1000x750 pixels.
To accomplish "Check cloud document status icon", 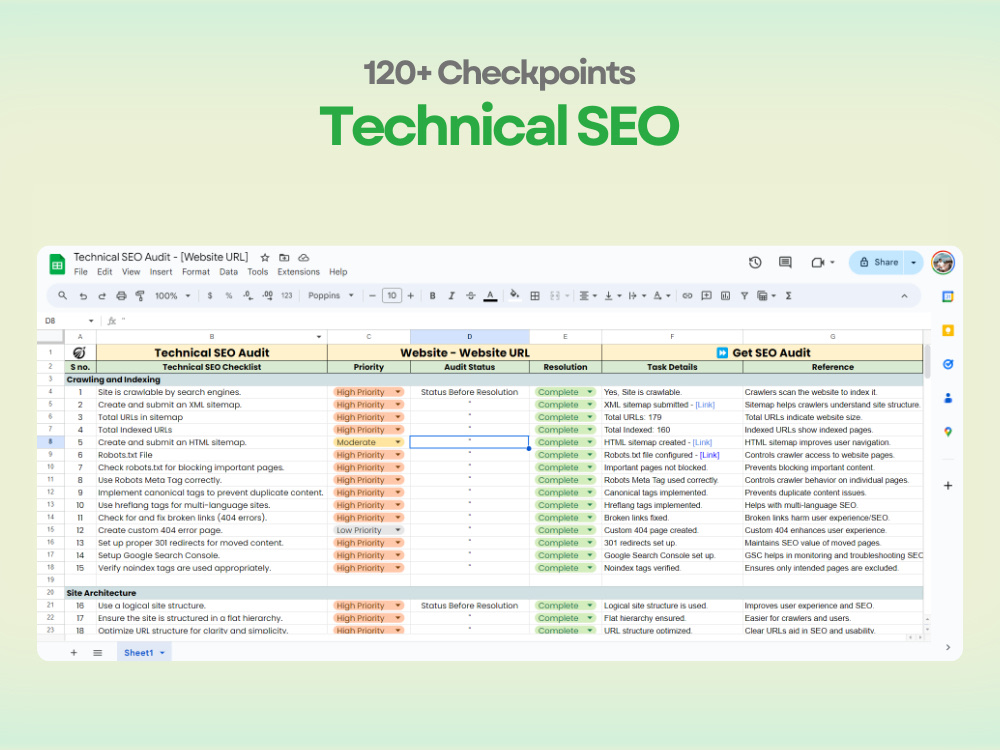I will point(304,258).
